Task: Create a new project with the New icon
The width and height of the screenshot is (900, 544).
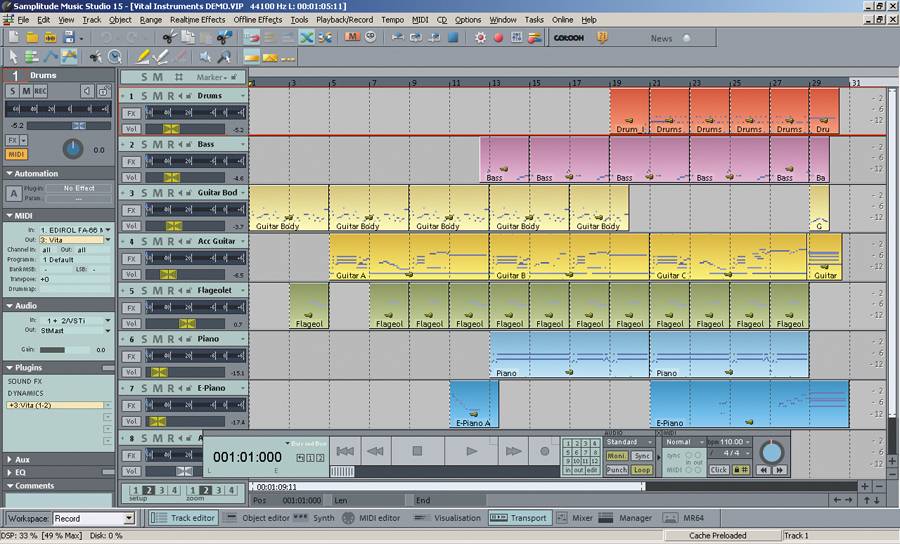Action: coord(13,38)
